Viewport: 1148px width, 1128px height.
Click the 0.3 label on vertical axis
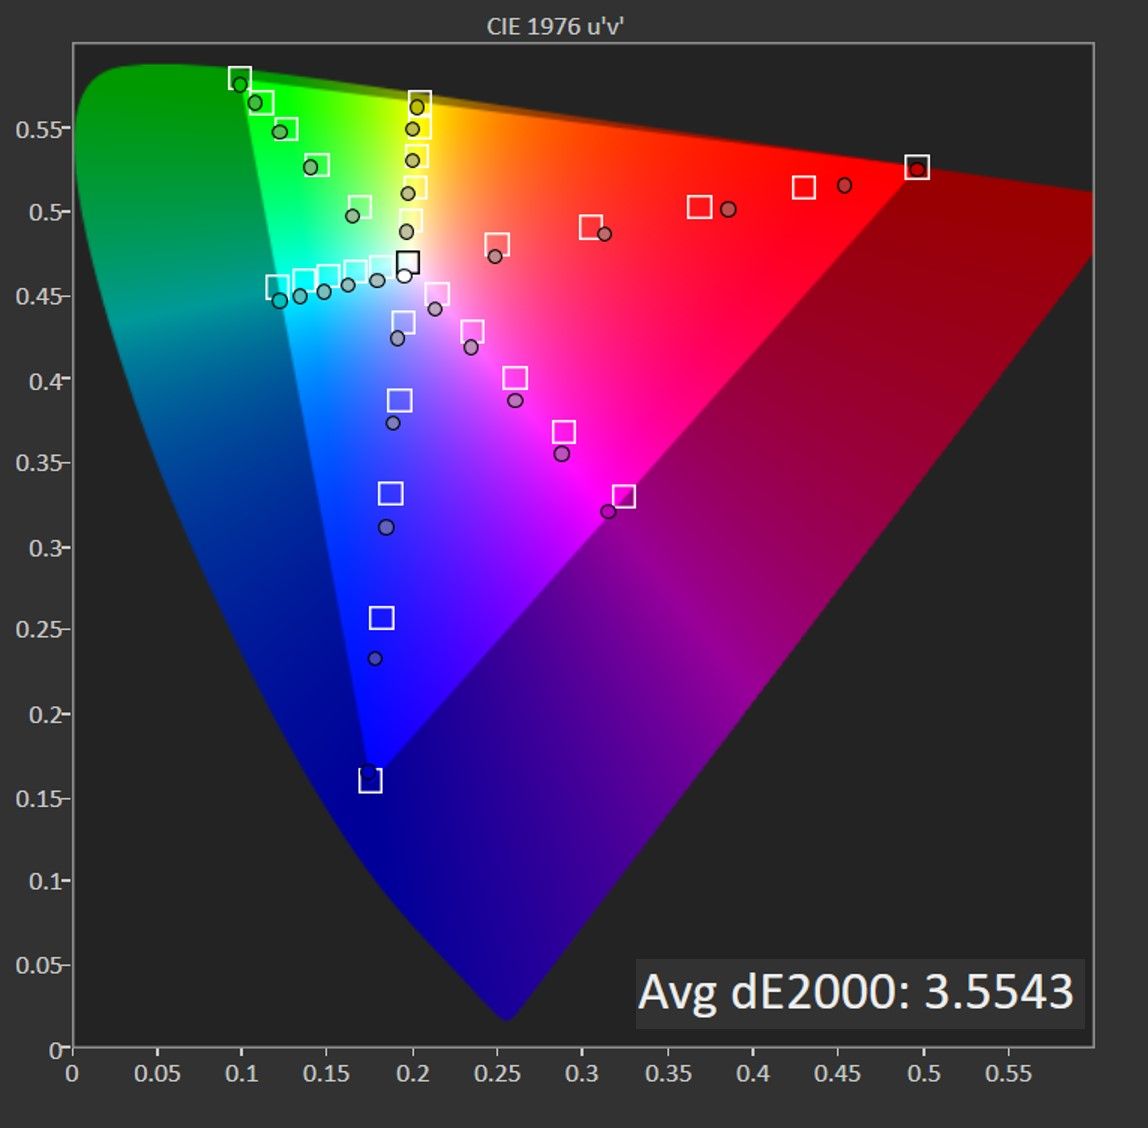coord(45,548)
